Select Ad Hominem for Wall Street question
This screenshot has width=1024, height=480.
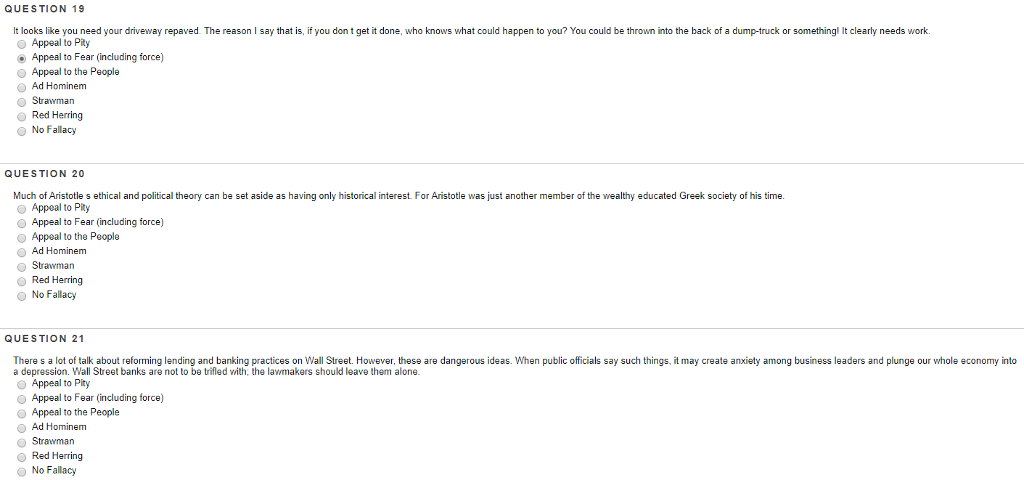coord(22,427)
